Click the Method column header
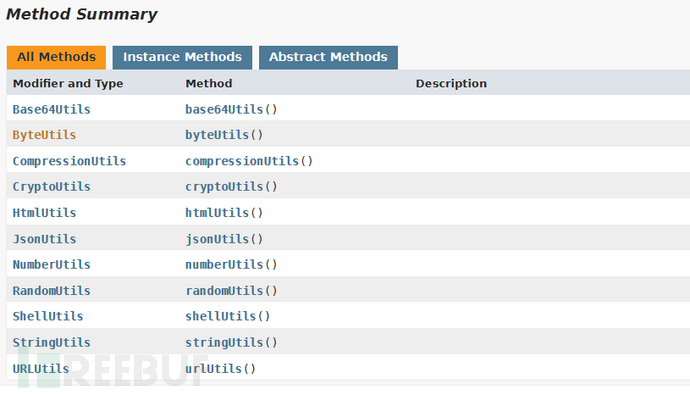This screenshot has height=395, width=690. tap(209, 84)
